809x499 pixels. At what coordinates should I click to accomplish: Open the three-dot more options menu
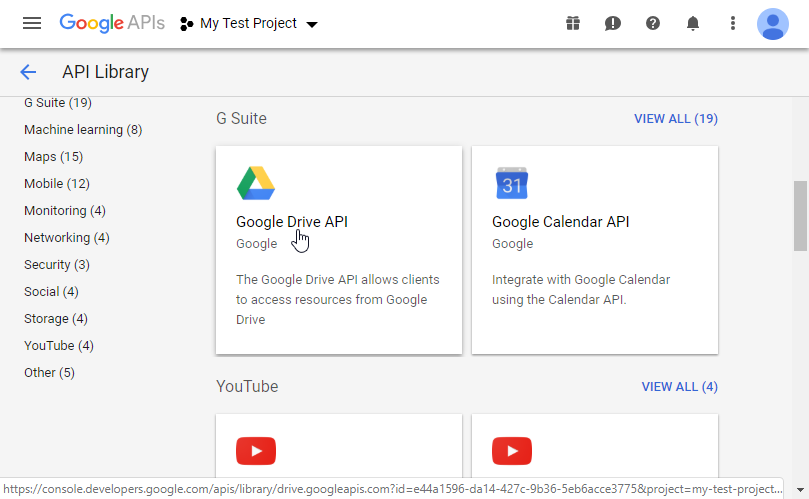click(733, 23)
